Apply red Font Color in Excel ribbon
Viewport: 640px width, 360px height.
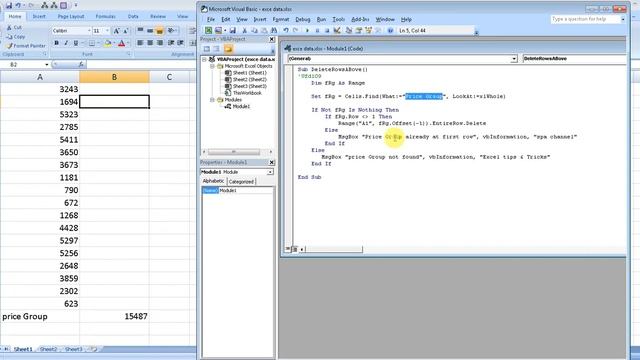pos(121,43)
